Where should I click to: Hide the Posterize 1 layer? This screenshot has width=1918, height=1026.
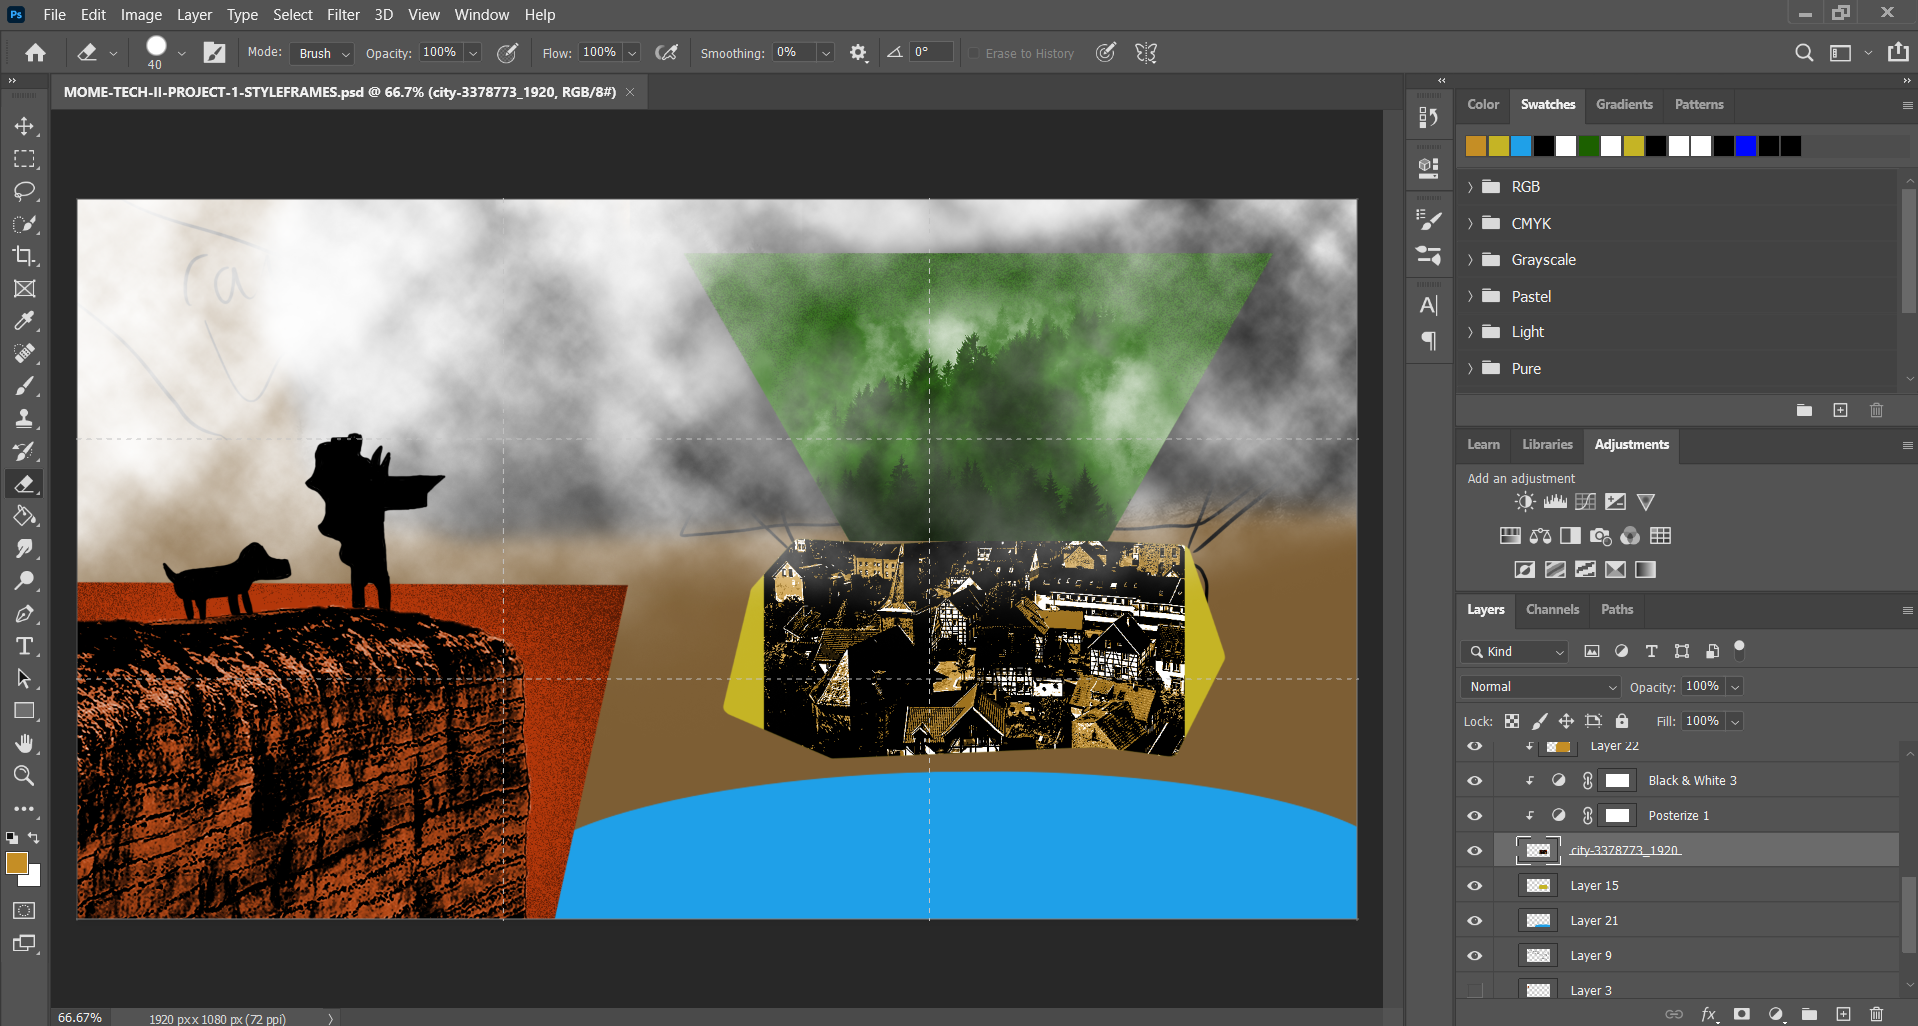1474,816
